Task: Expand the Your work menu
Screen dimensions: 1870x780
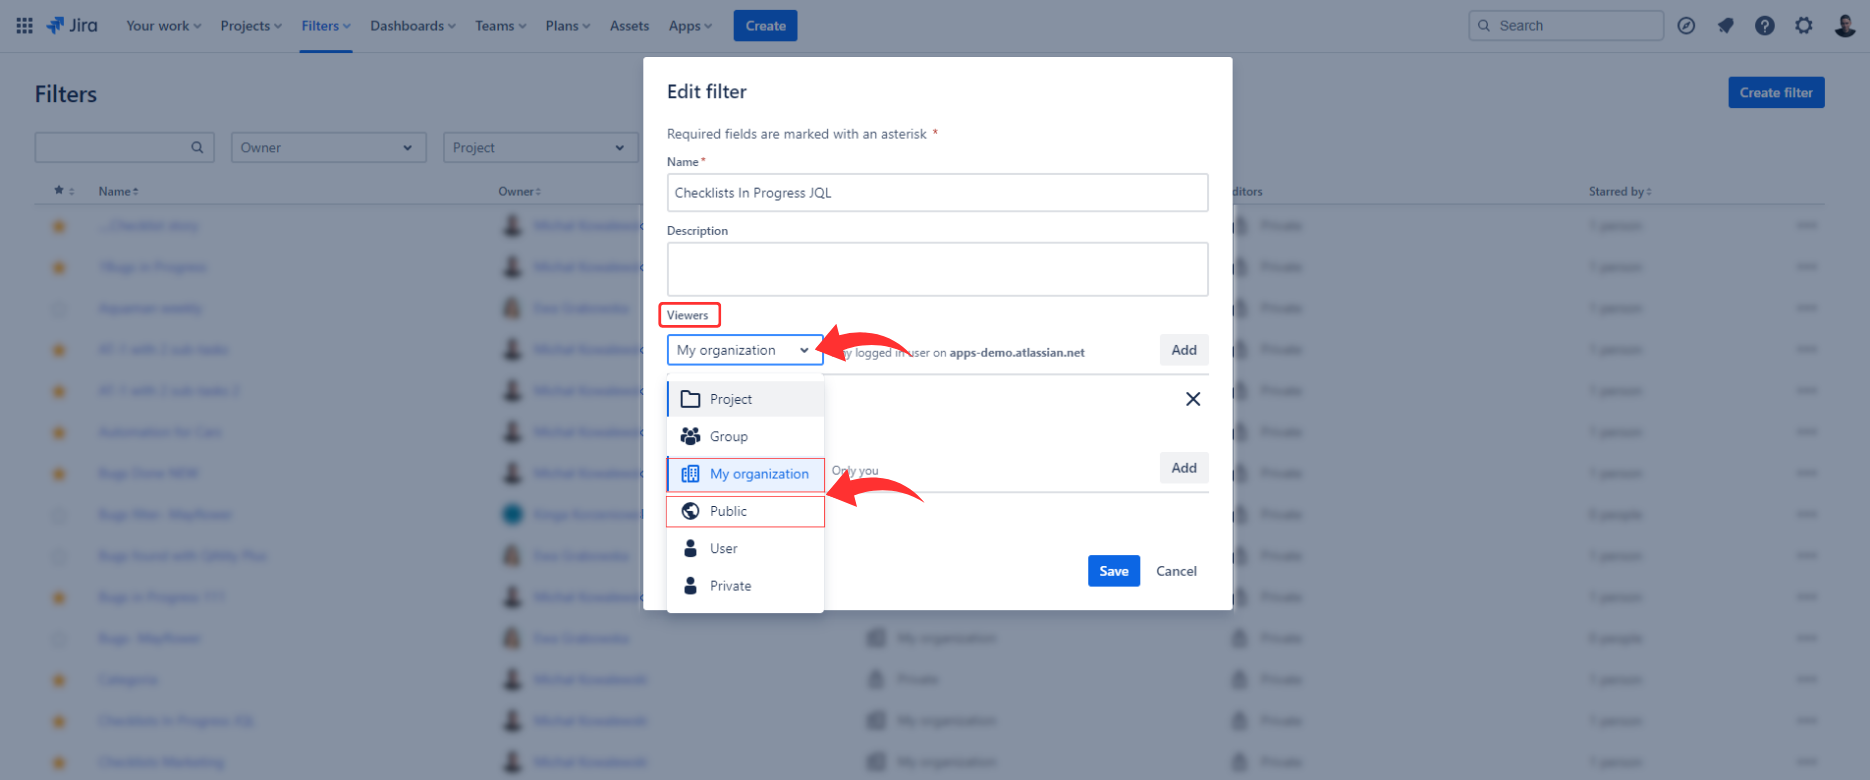Action: pos(164,26)
